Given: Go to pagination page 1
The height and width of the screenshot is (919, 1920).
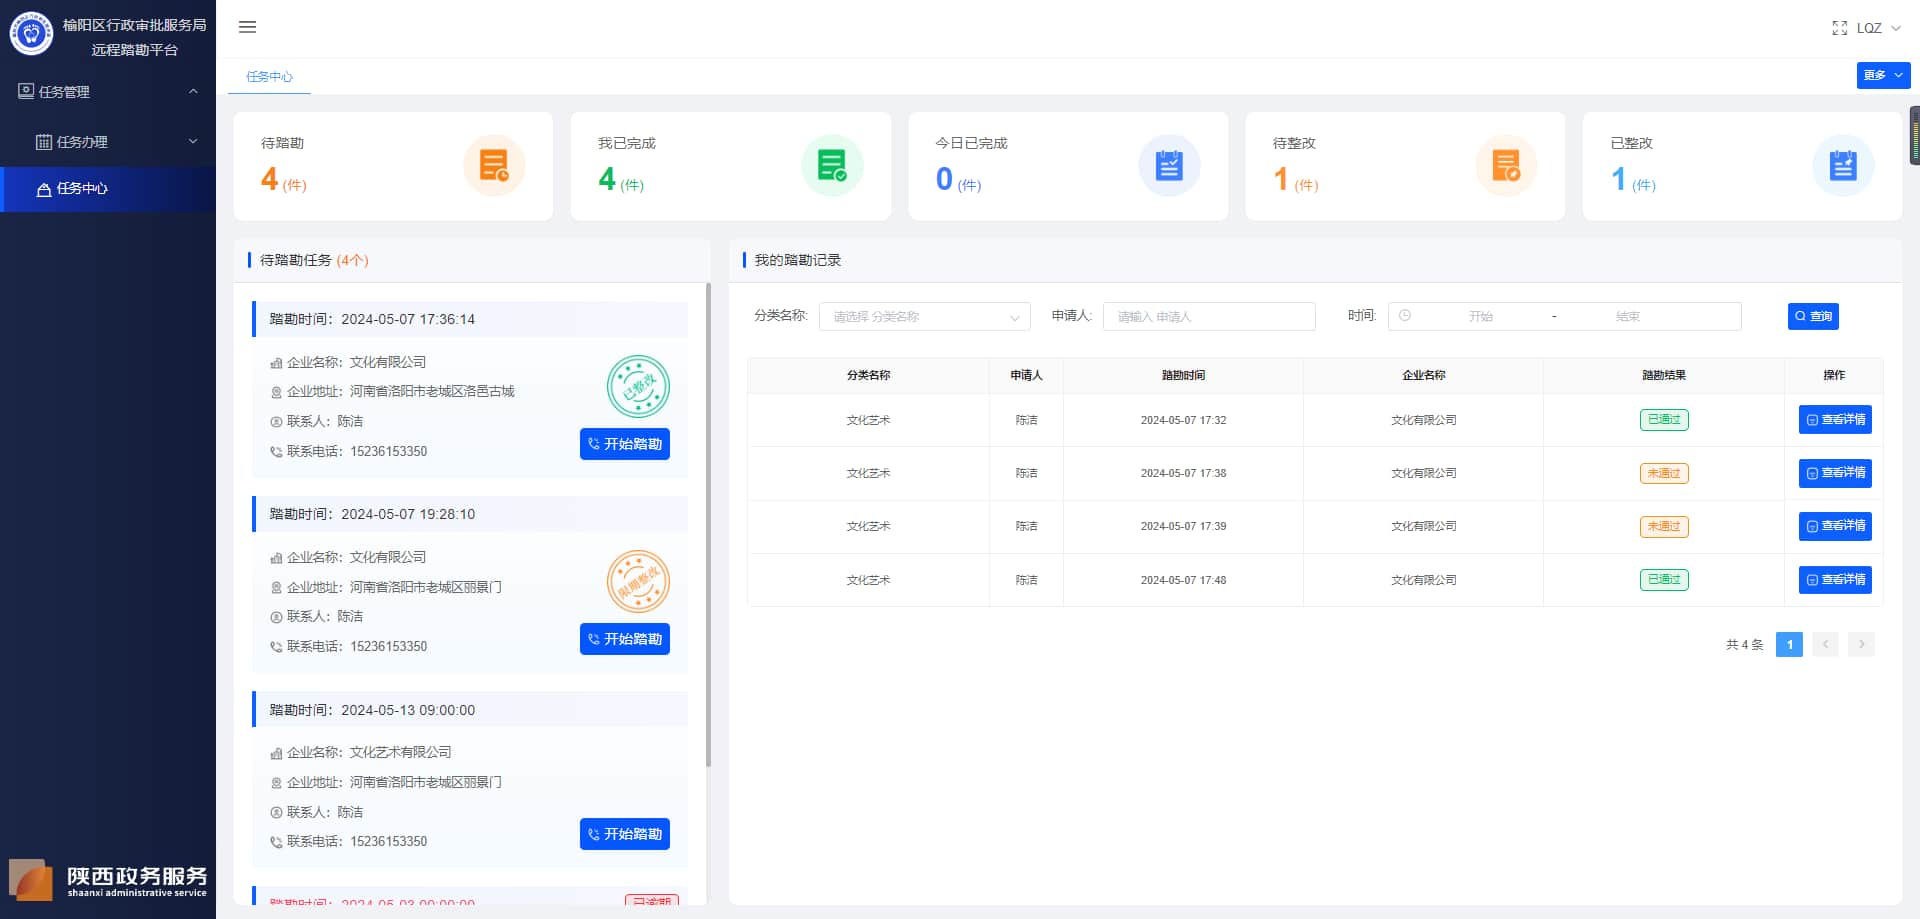Looking at the screenshot, I should click(x=1789, y=645).
